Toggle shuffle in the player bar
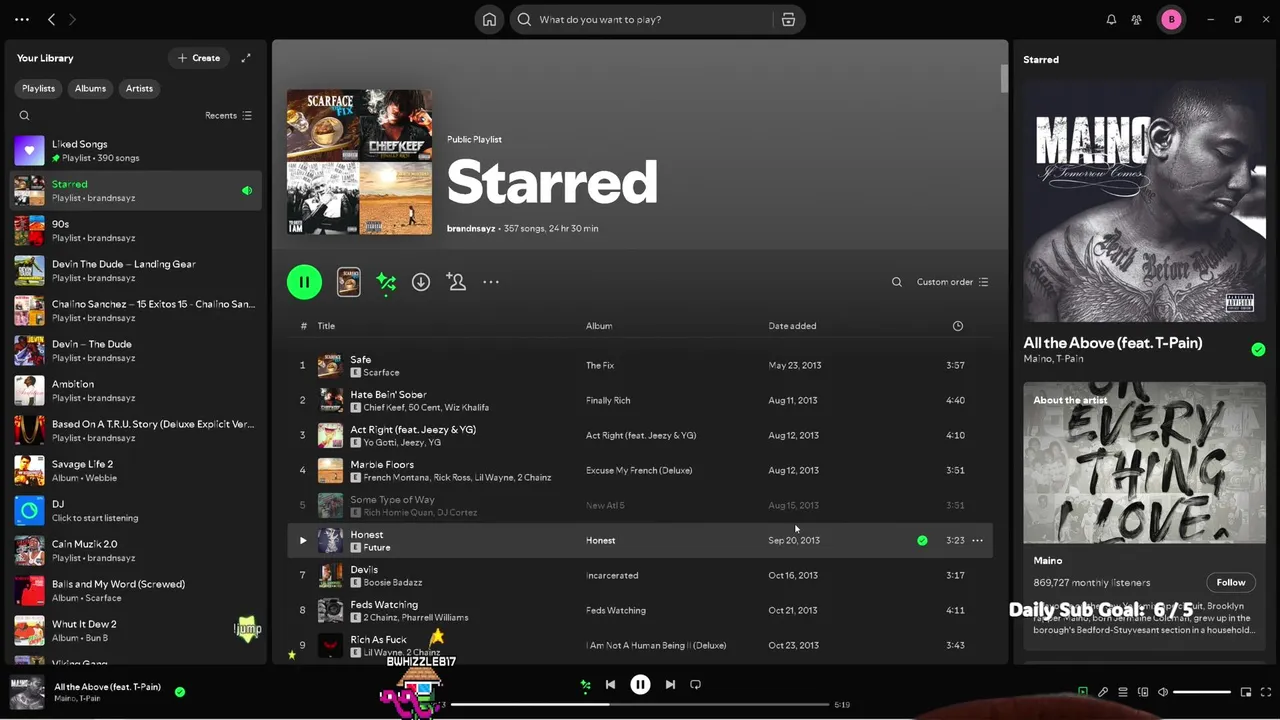The image size is (1280, 720). tap(586, 685)
